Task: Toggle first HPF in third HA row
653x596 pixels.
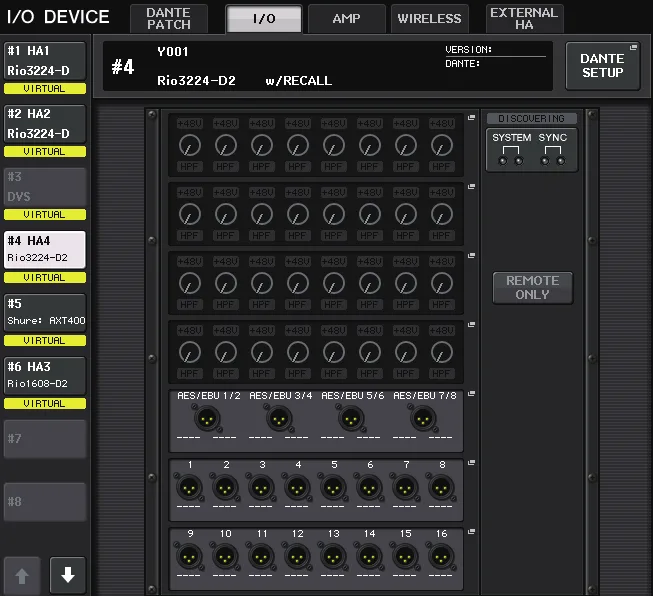Action: pyautogui.click(x=189, y=304)
